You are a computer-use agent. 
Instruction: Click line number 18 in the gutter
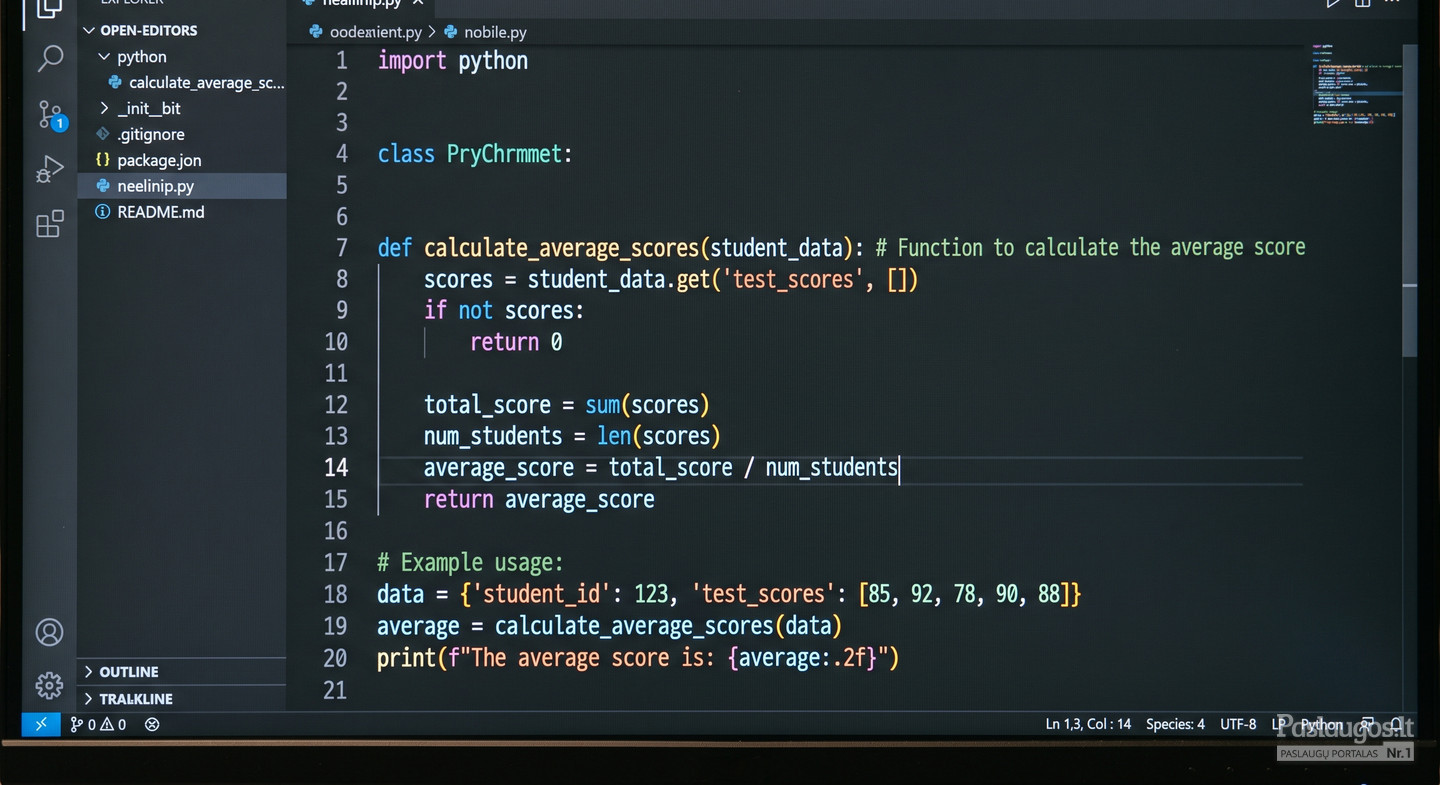(336, 594)
